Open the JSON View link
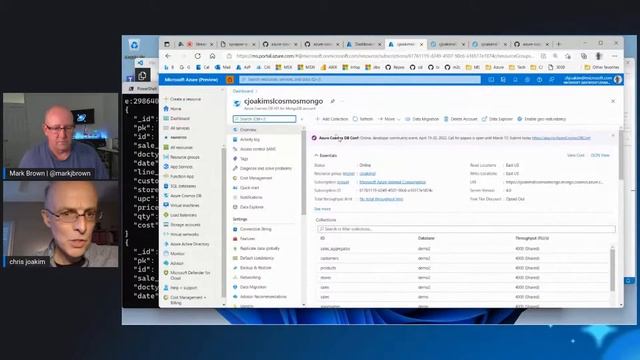The height and width of the screenshot is (360, 640). 600,156
